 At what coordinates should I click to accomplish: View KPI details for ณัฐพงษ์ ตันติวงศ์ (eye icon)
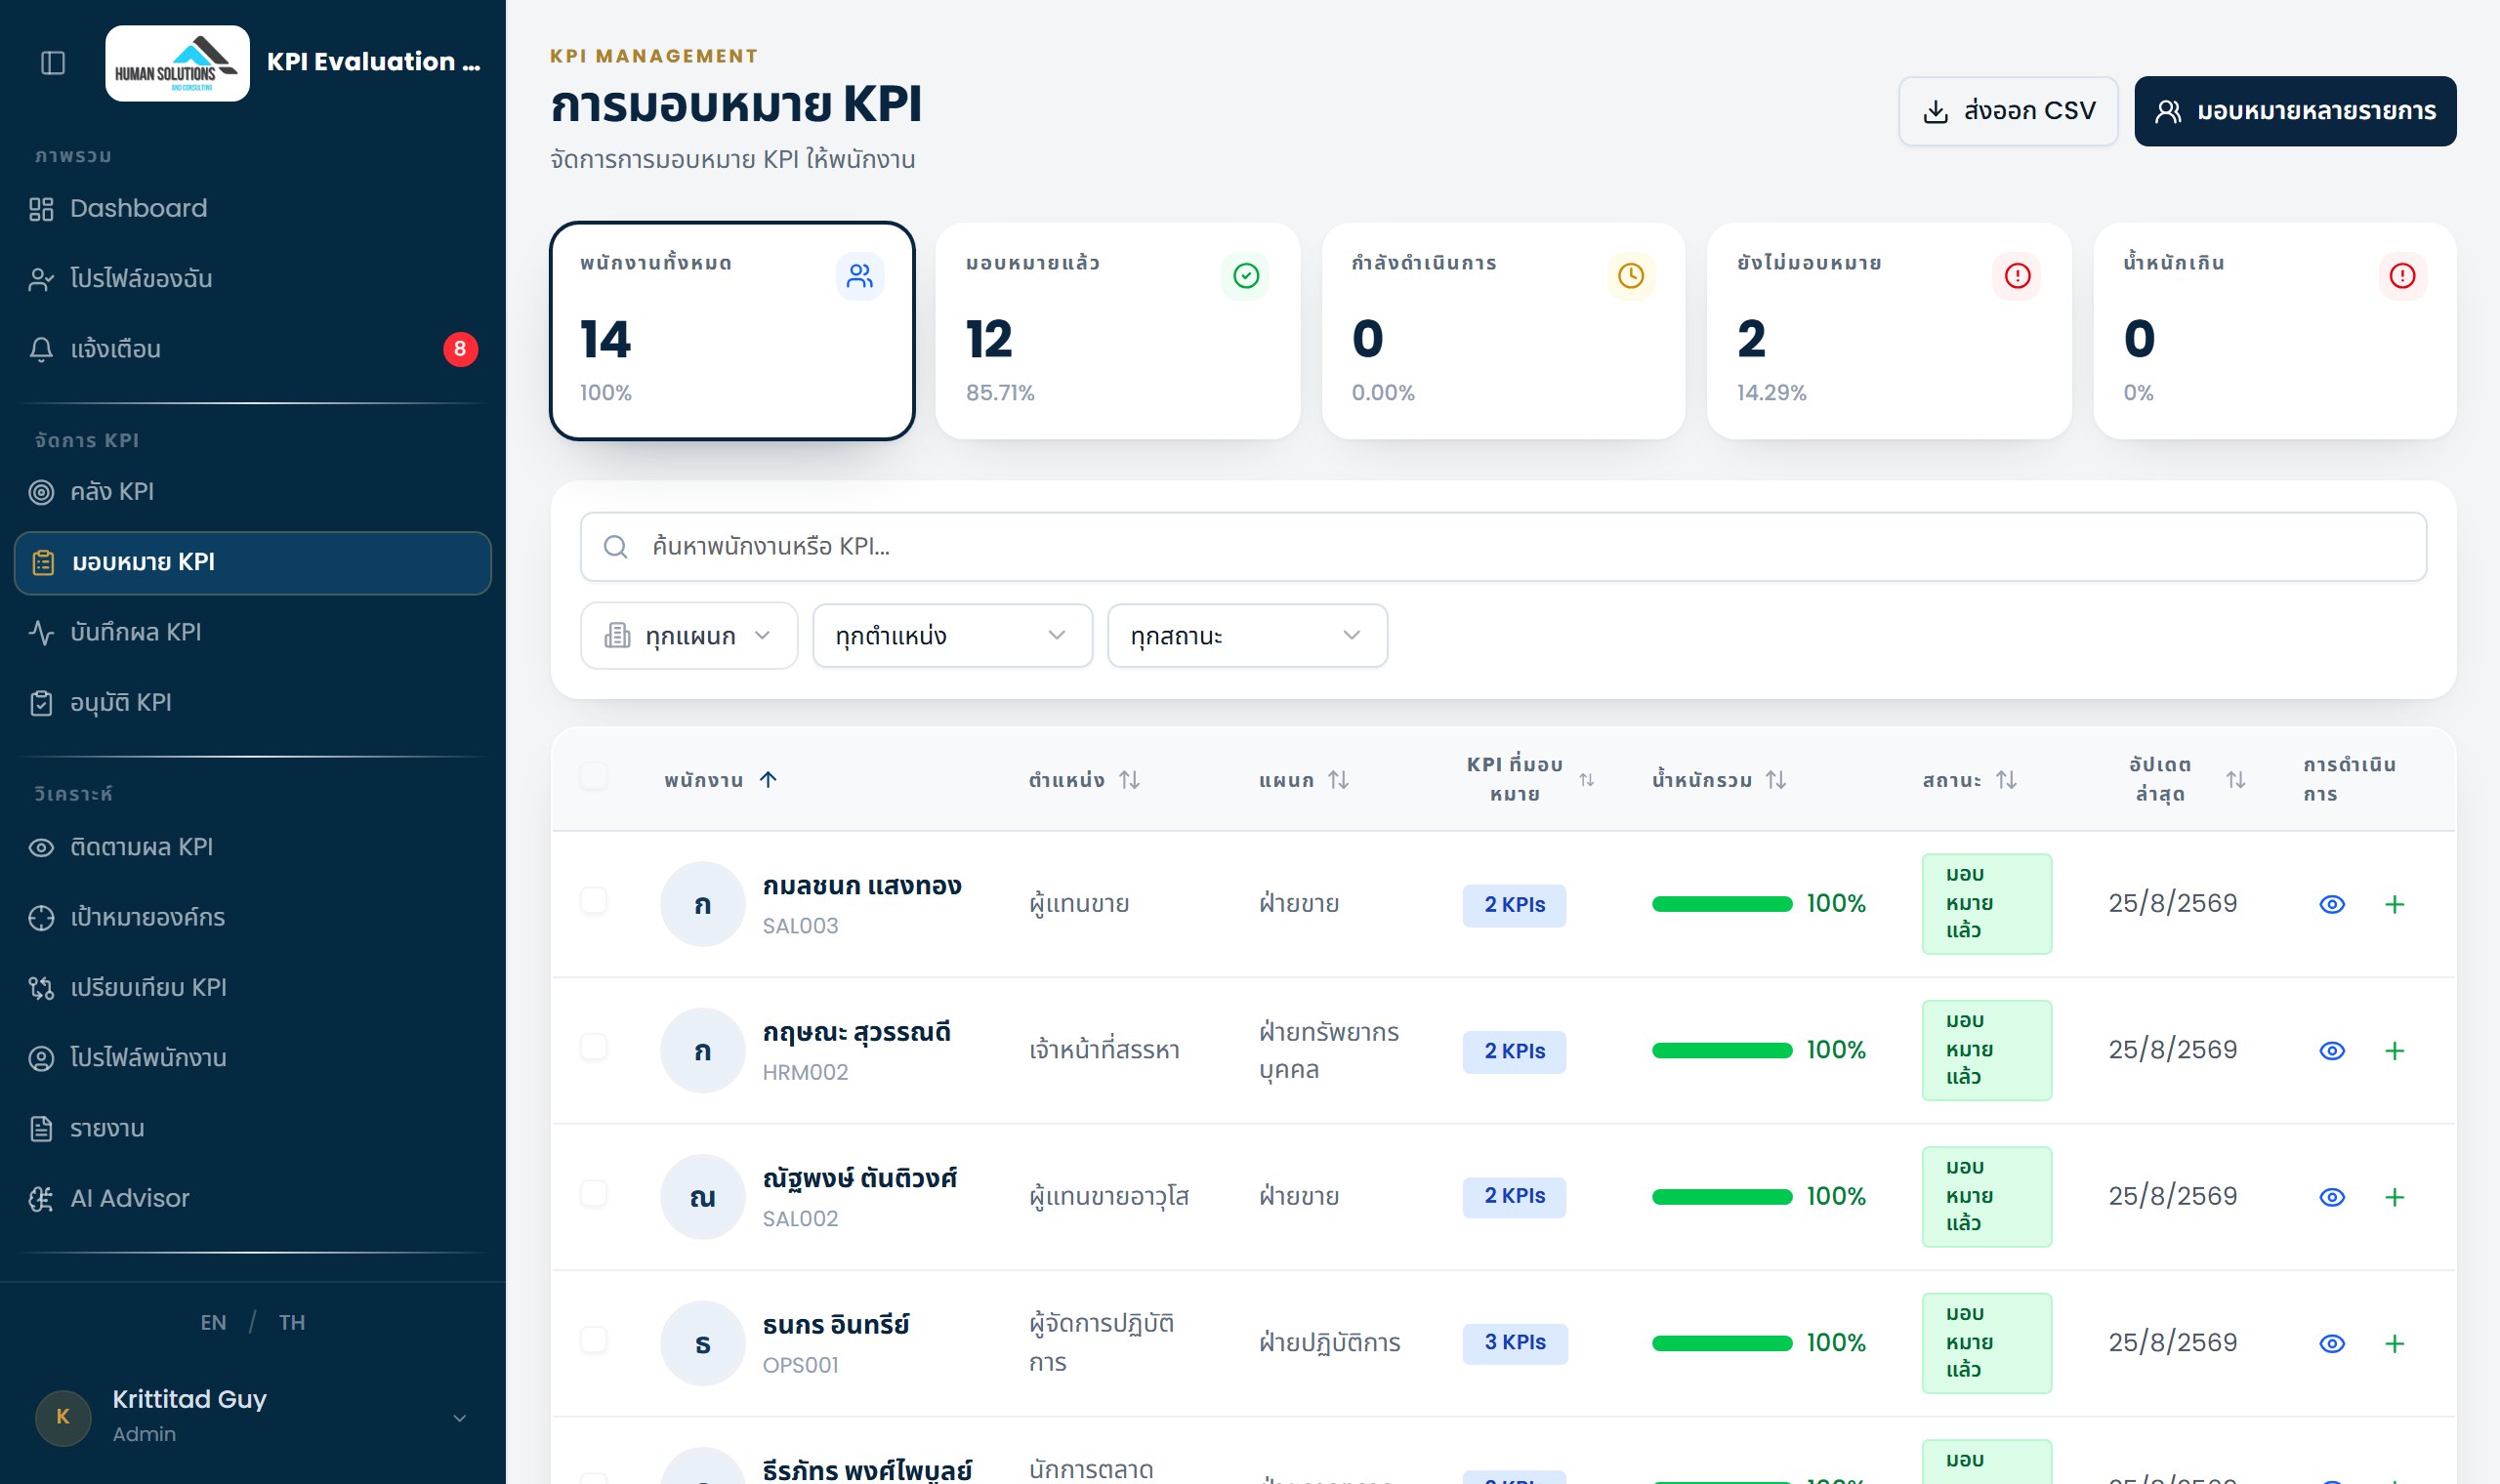coord(2332,1197)
